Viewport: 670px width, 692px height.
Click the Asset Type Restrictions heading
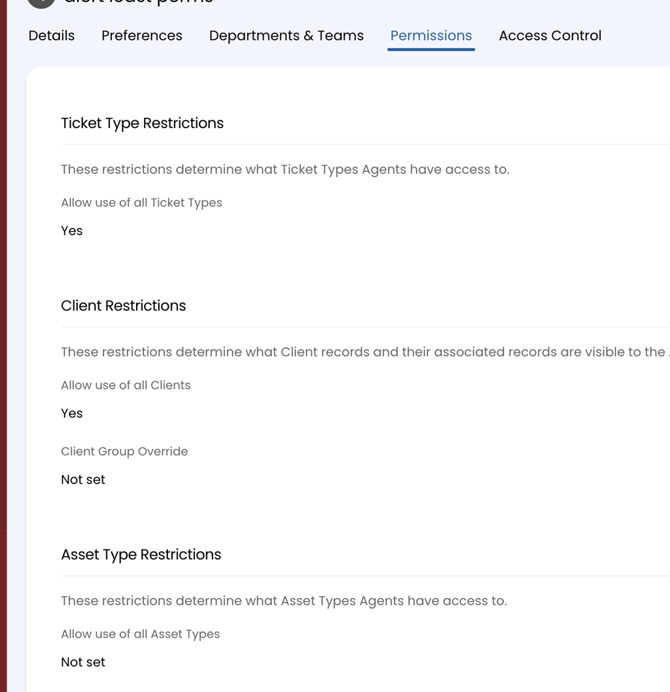pos(141,554)
